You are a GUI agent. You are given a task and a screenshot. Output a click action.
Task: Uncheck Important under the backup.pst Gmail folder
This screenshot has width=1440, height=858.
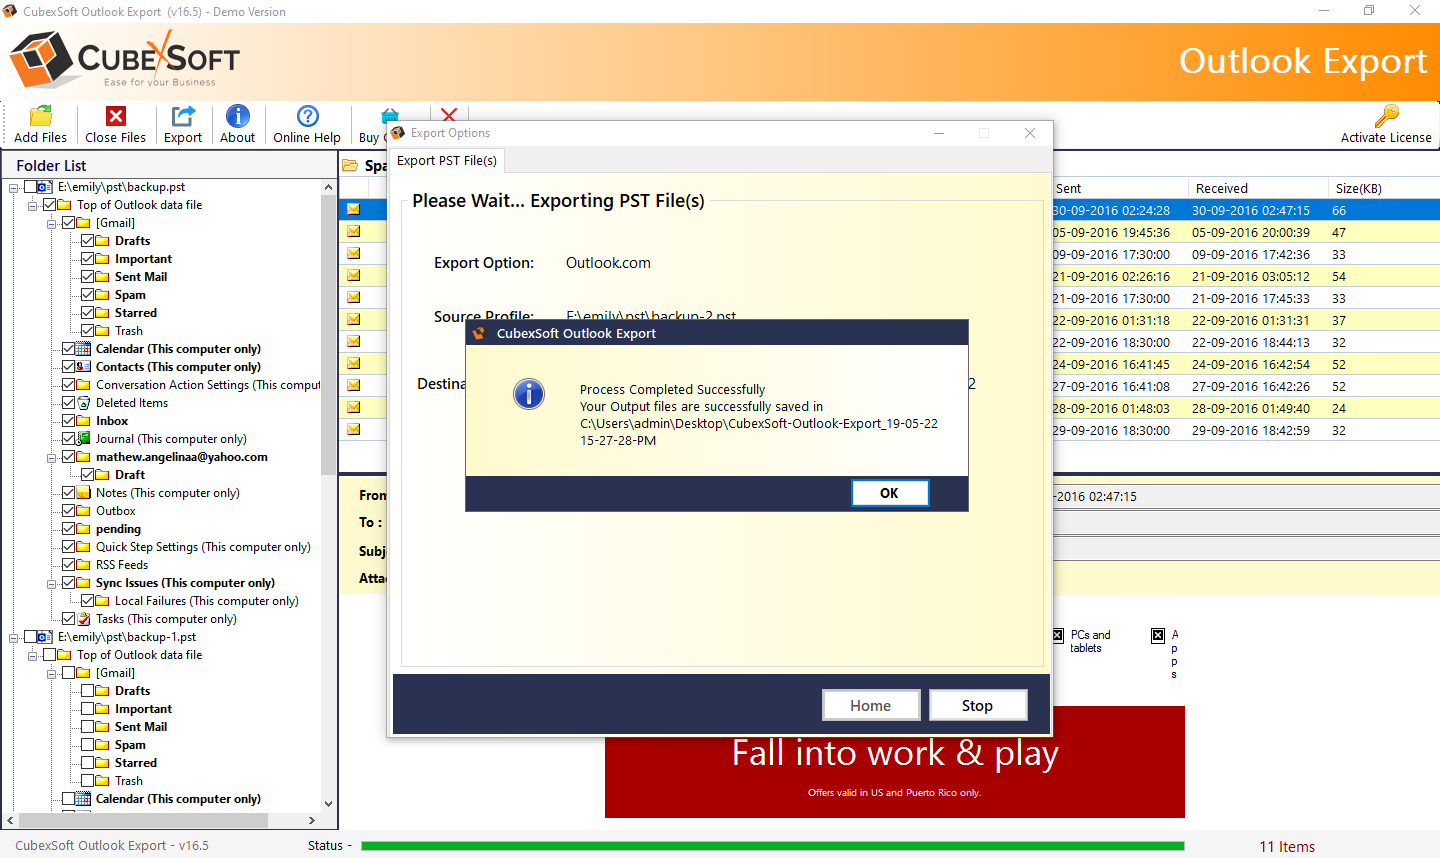(x=88, y=259)
